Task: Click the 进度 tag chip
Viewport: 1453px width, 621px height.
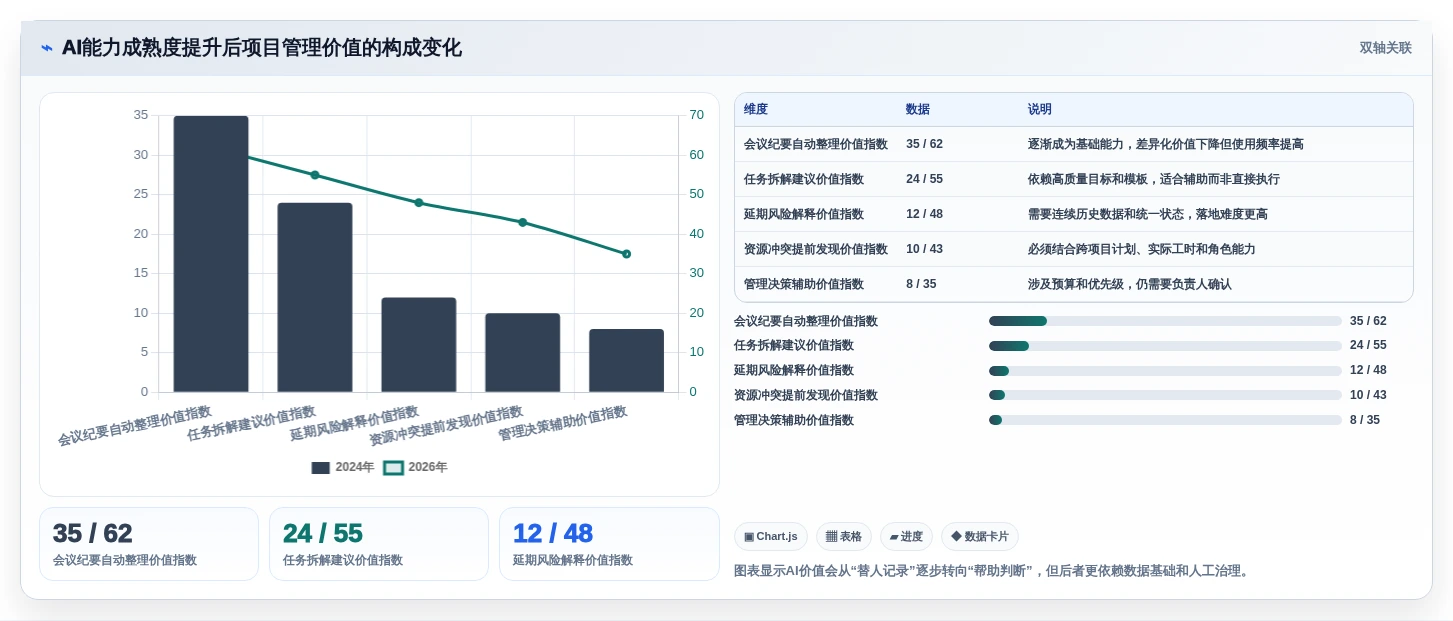Action: pyautogui.click(x=906, y=537)
